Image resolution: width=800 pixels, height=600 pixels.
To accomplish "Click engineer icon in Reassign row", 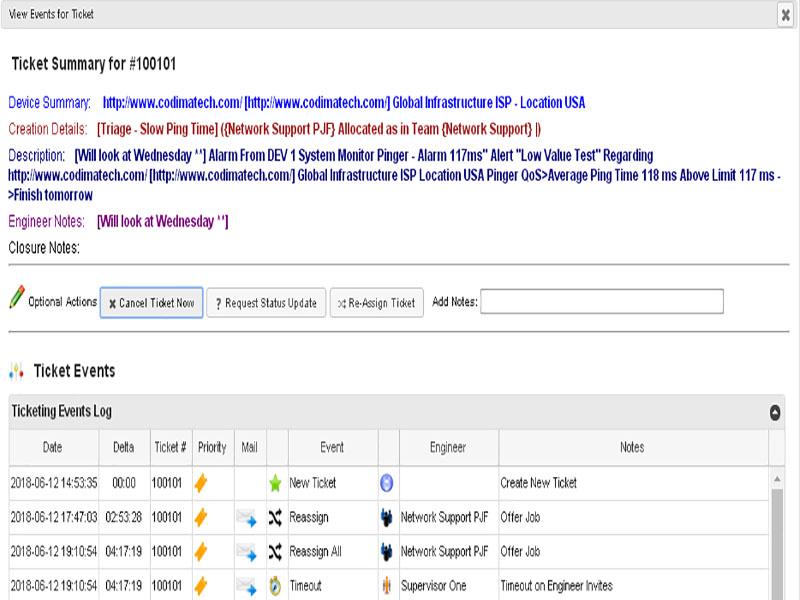I will 387,518.
